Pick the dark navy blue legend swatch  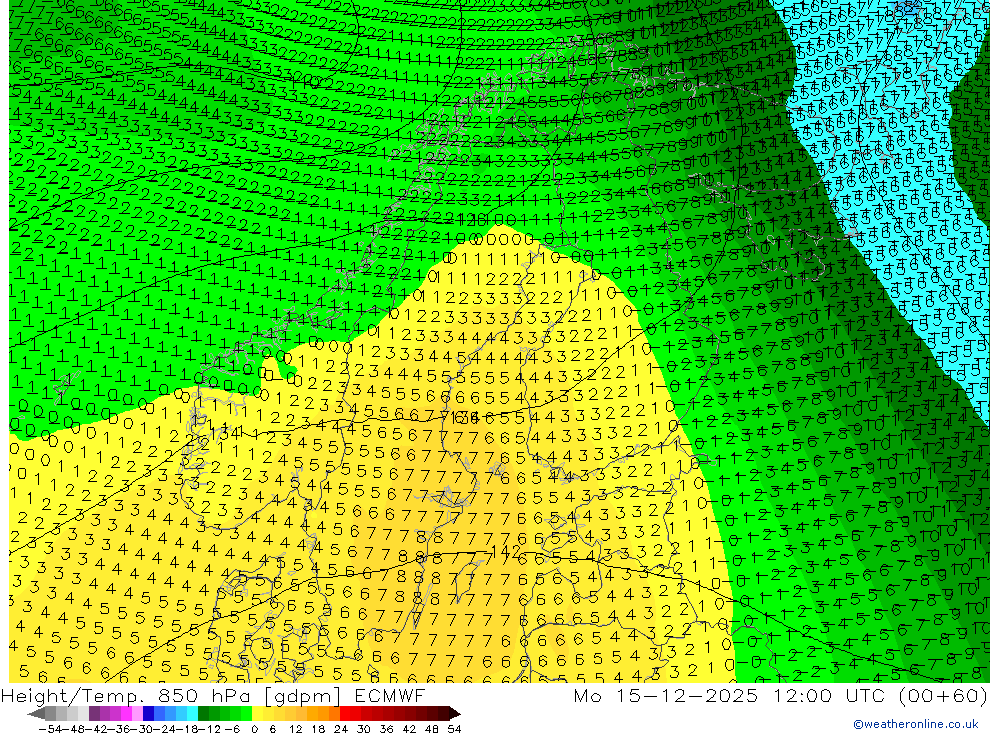(x=148, y=713)
